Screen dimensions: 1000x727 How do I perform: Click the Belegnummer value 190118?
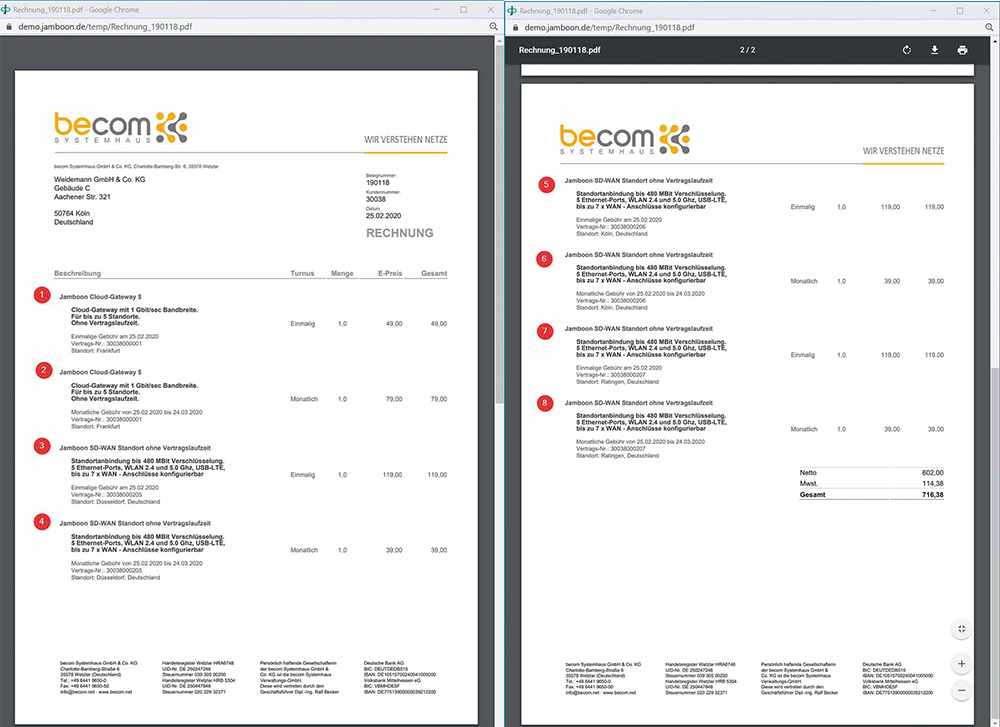378,182
